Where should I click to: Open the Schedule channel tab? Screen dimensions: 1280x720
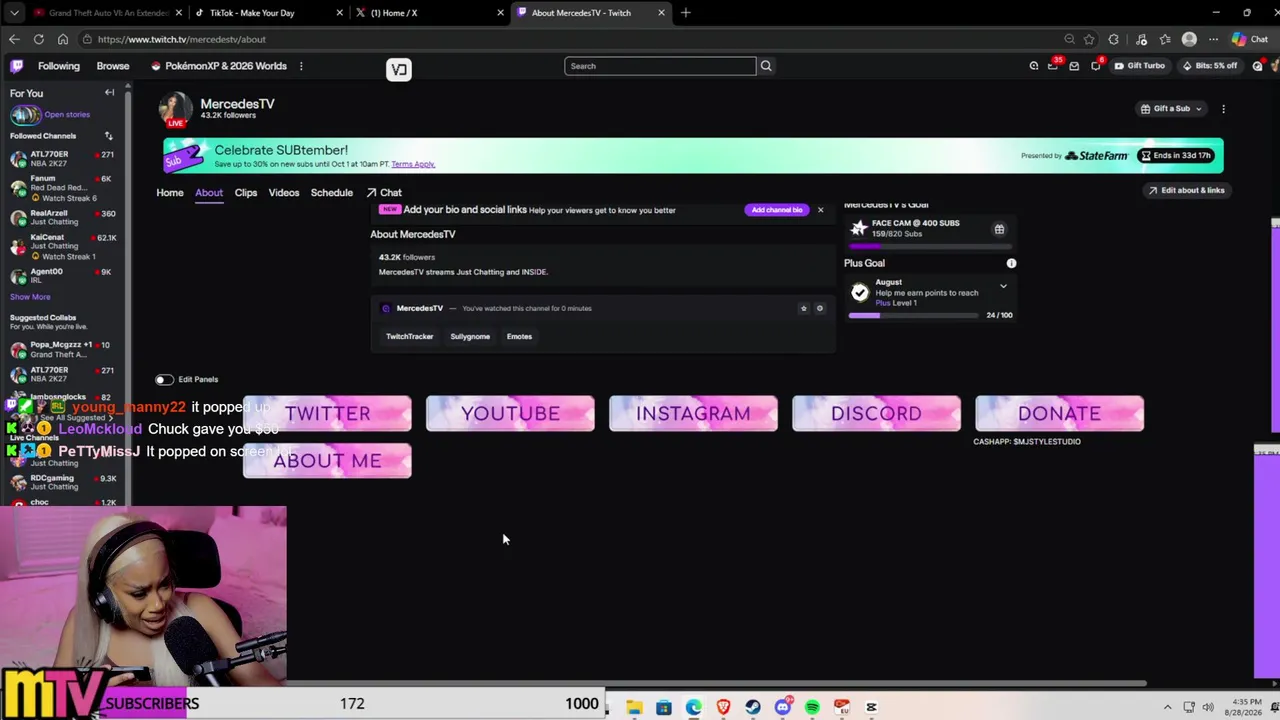click(332, 193)
